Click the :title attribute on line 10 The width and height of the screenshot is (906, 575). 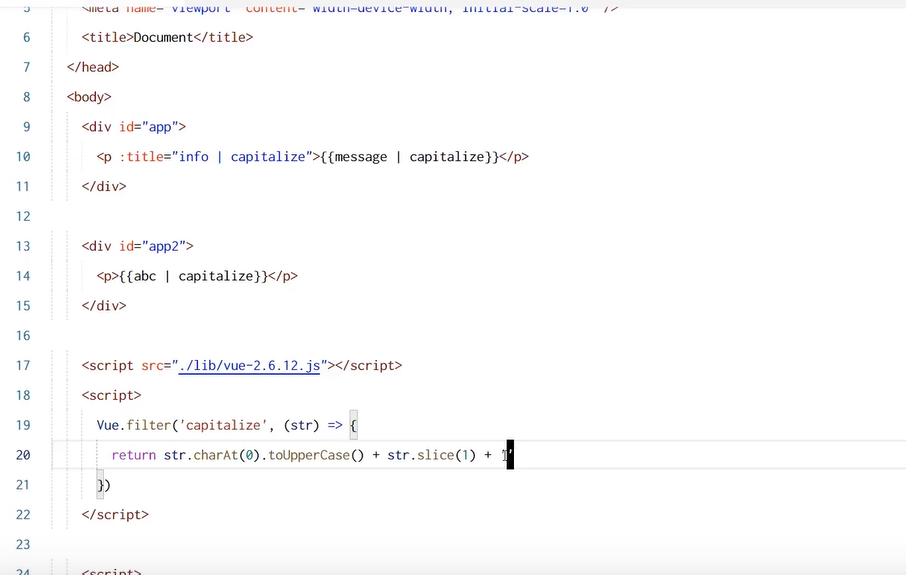[x=142, y=157]
